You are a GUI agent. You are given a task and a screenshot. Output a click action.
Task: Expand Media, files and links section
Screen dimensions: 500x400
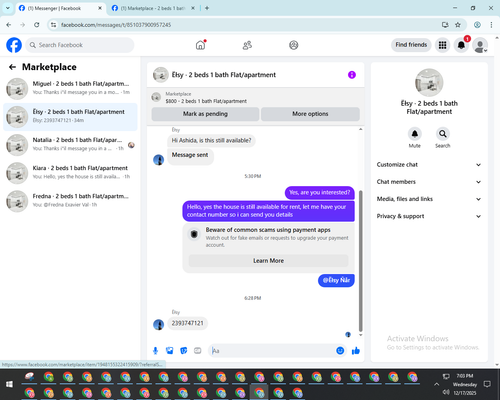click(429, 199)
